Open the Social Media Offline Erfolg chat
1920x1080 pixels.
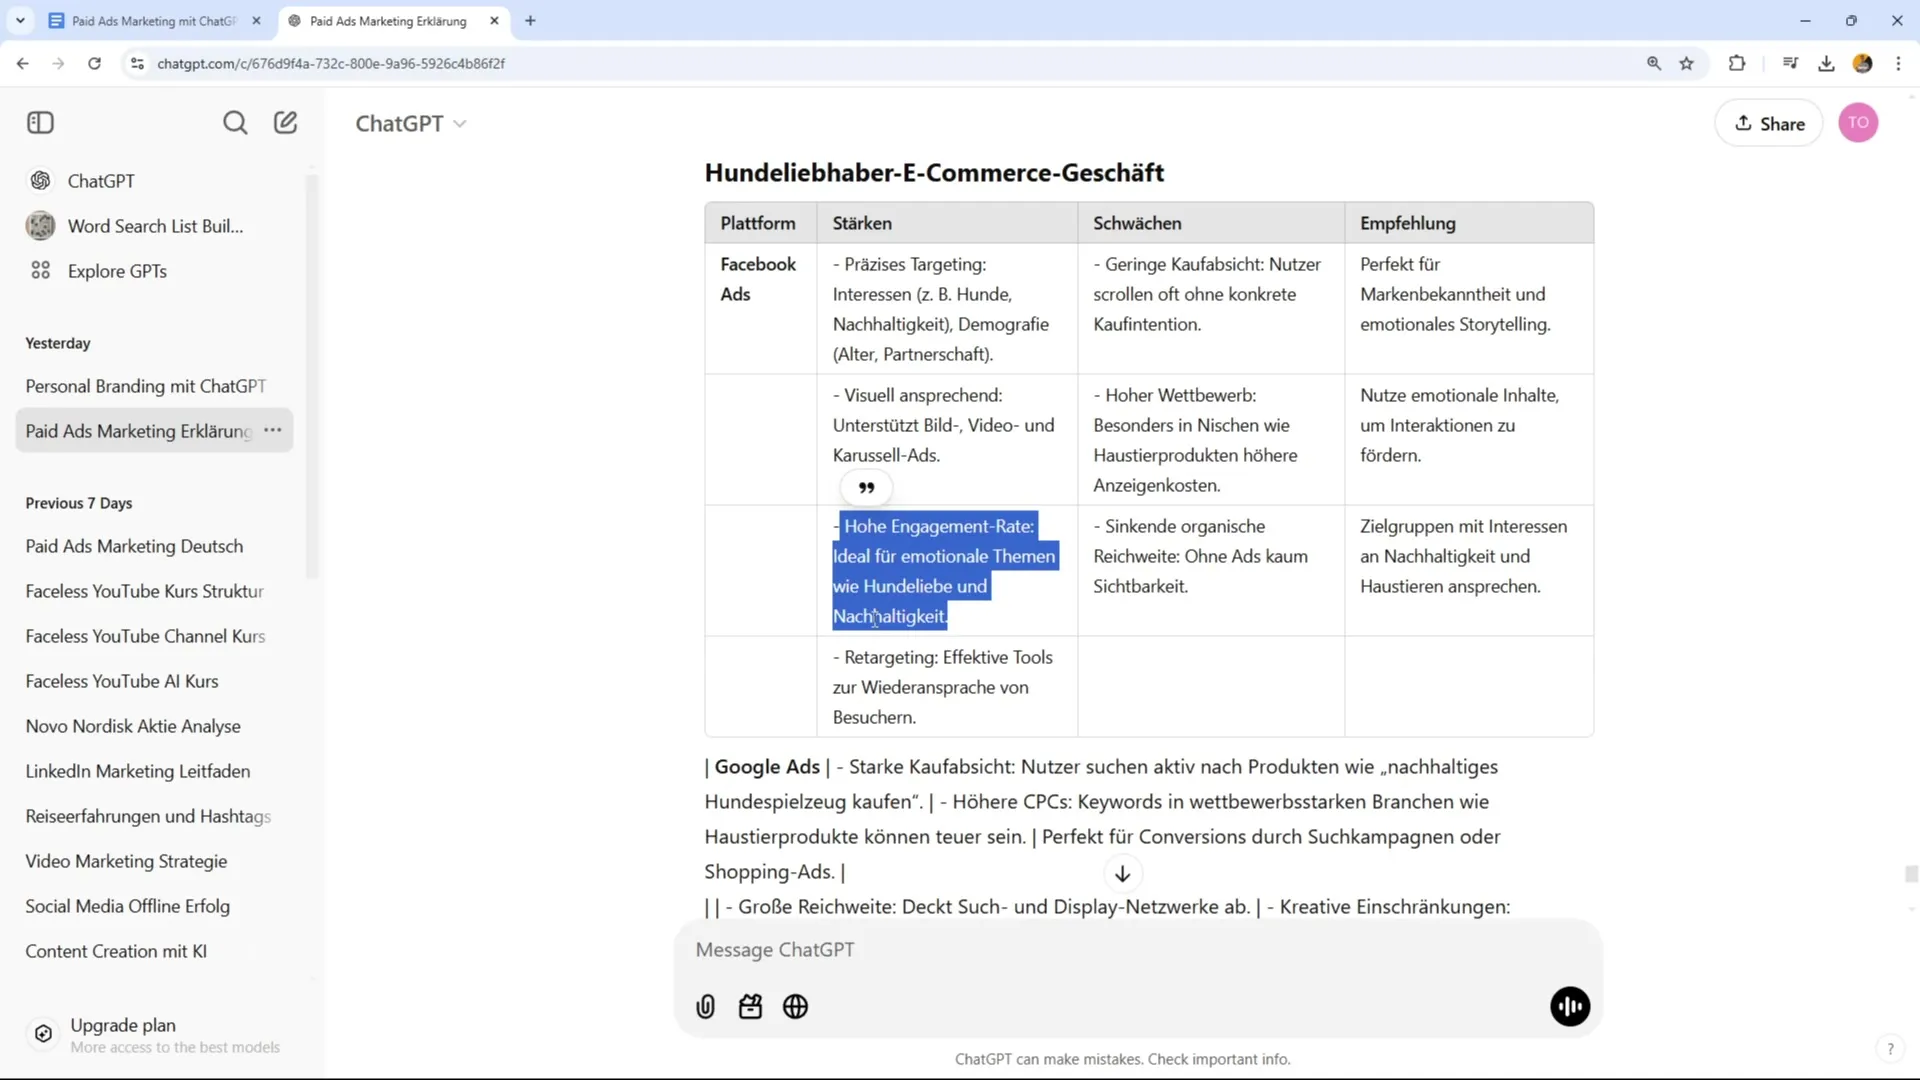(155, 906)
